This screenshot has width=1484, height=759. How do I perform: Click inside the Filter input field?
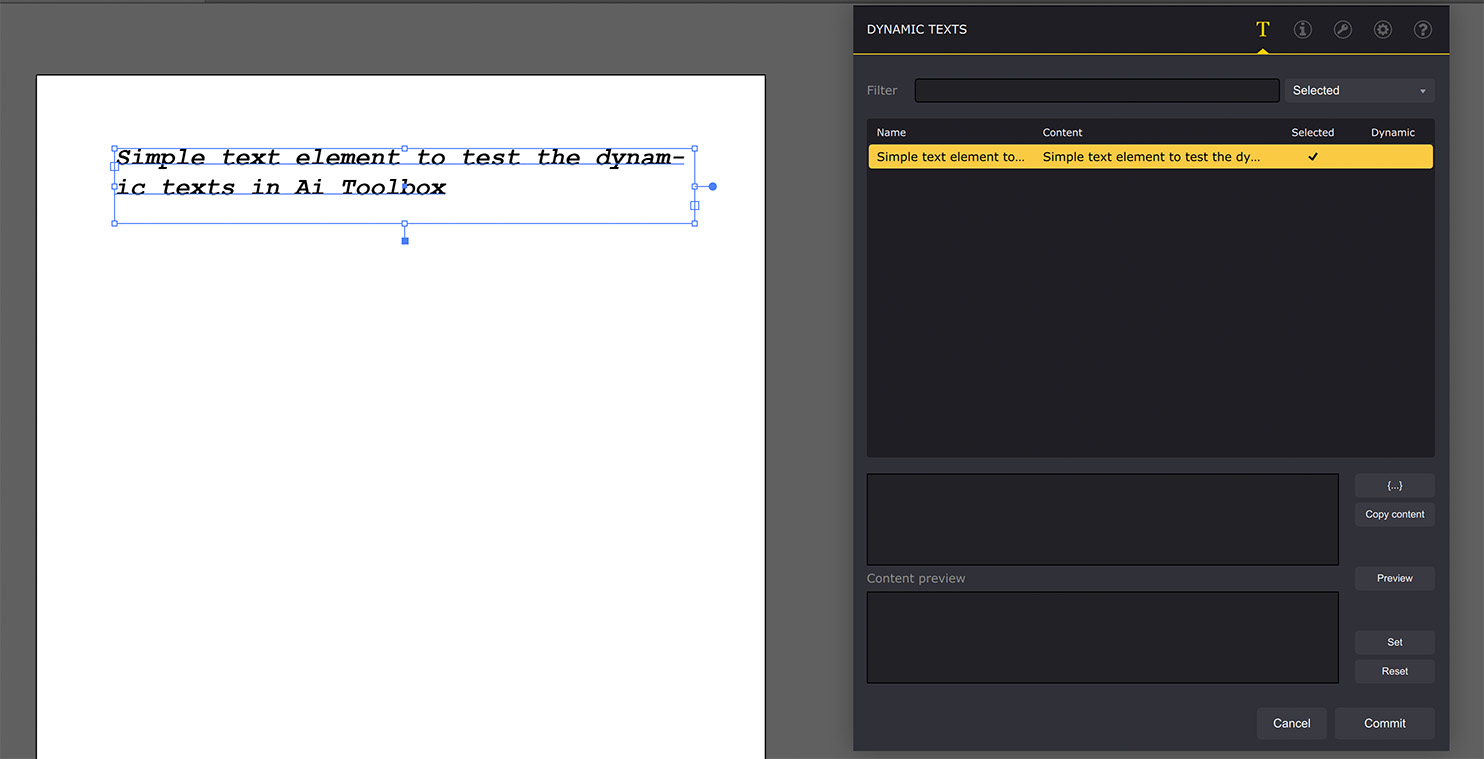1096,90
